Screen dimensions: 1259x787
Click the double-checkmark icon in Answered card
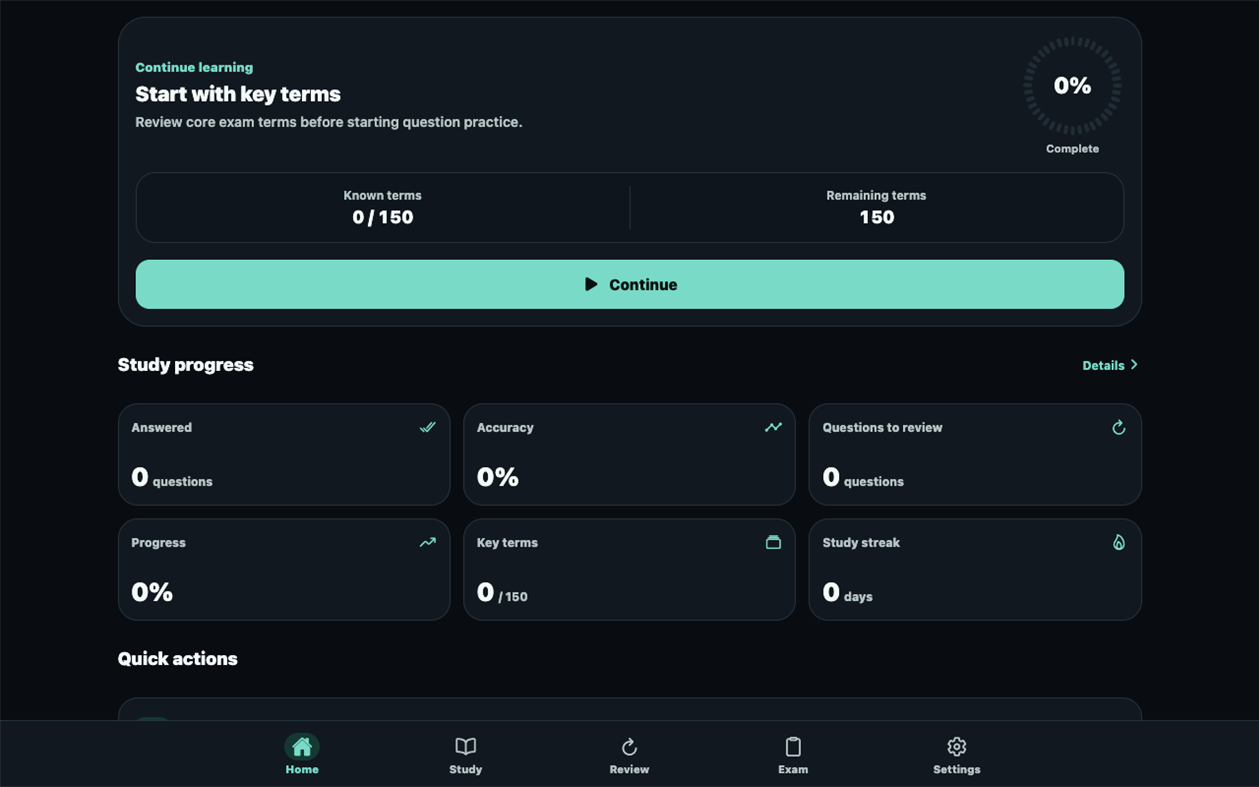(427, 427)
